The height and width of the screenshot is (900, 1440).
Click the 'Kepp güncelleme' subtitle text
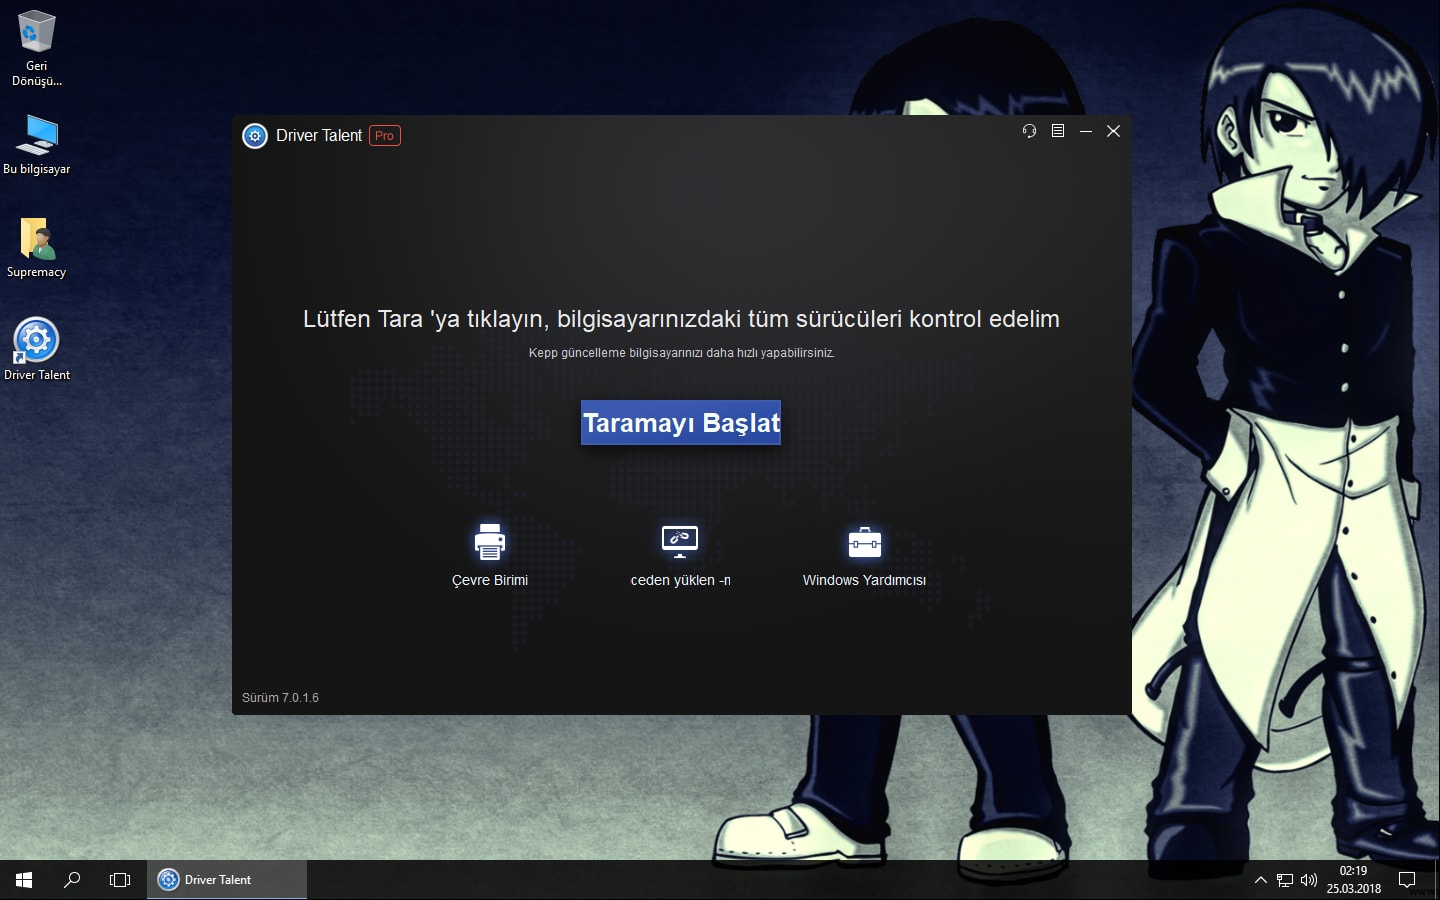tap(681, 353)
